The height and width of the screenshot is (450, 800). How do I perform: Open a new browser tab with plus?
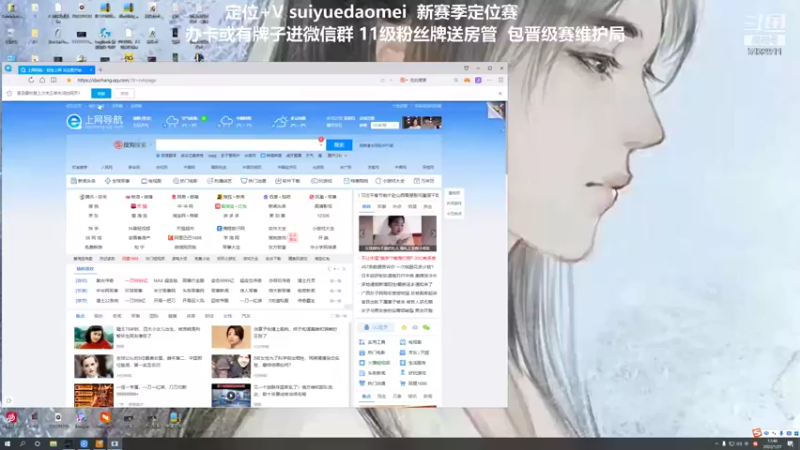(x=101, y=69)
